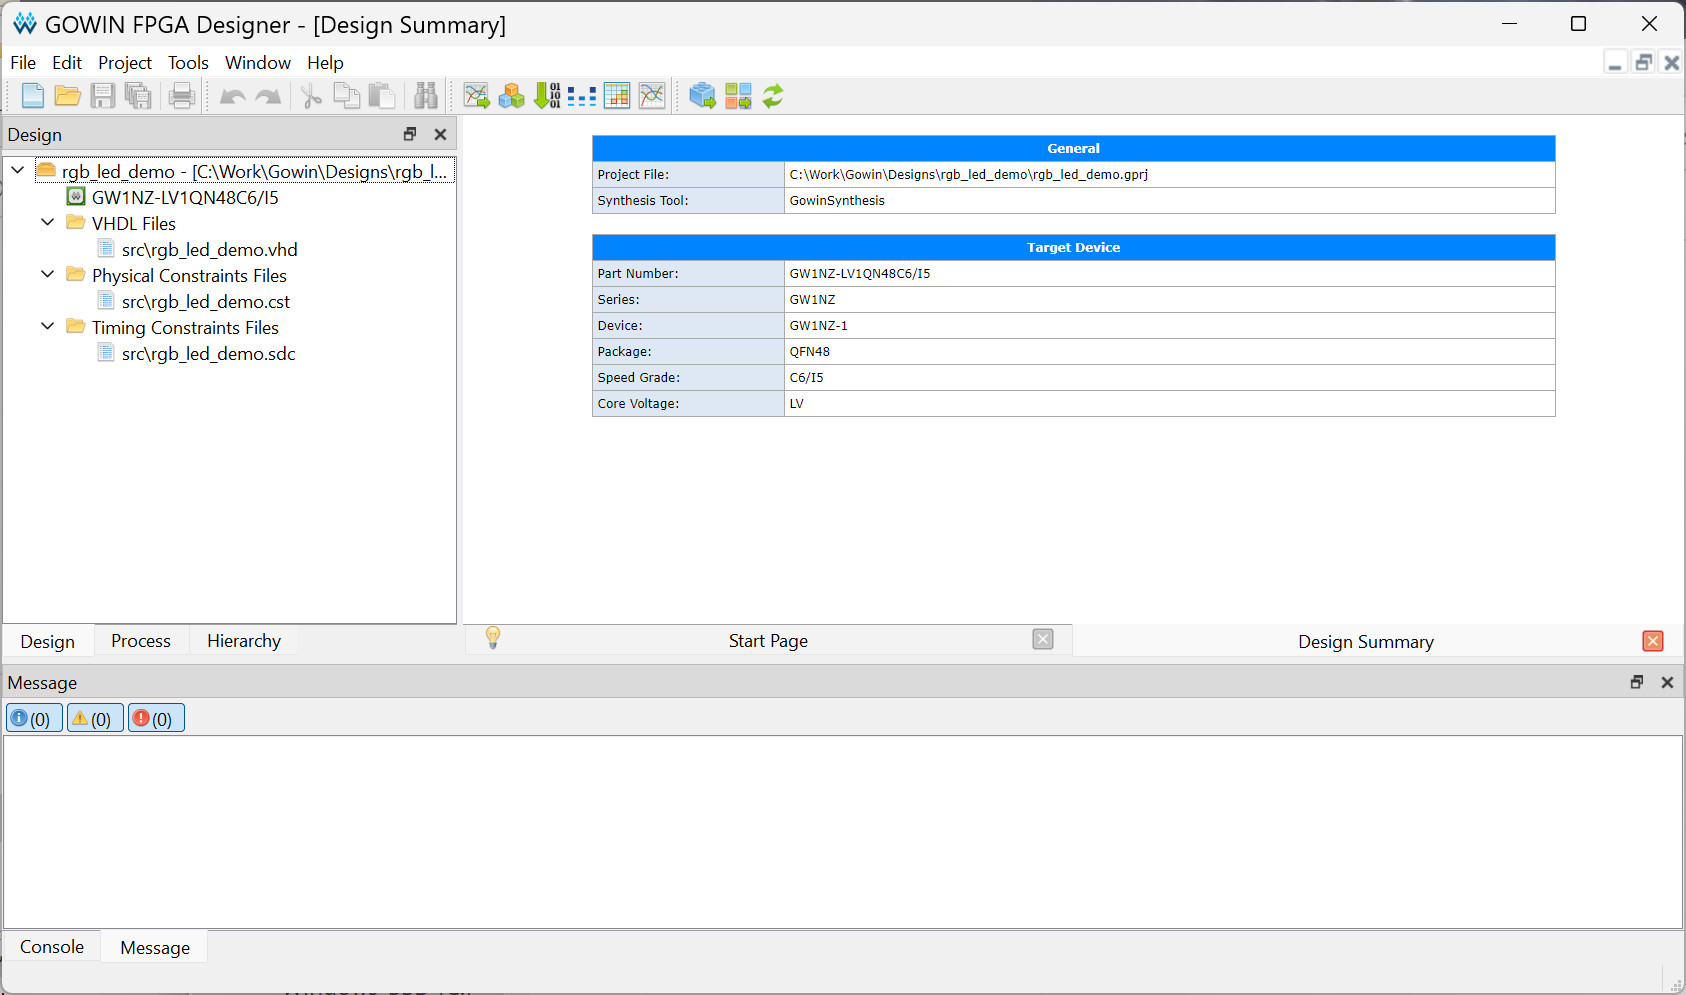Select src\rgb_led_demo.vhd file
This screenshot has width=1686, height=995.
pos(210,249)
